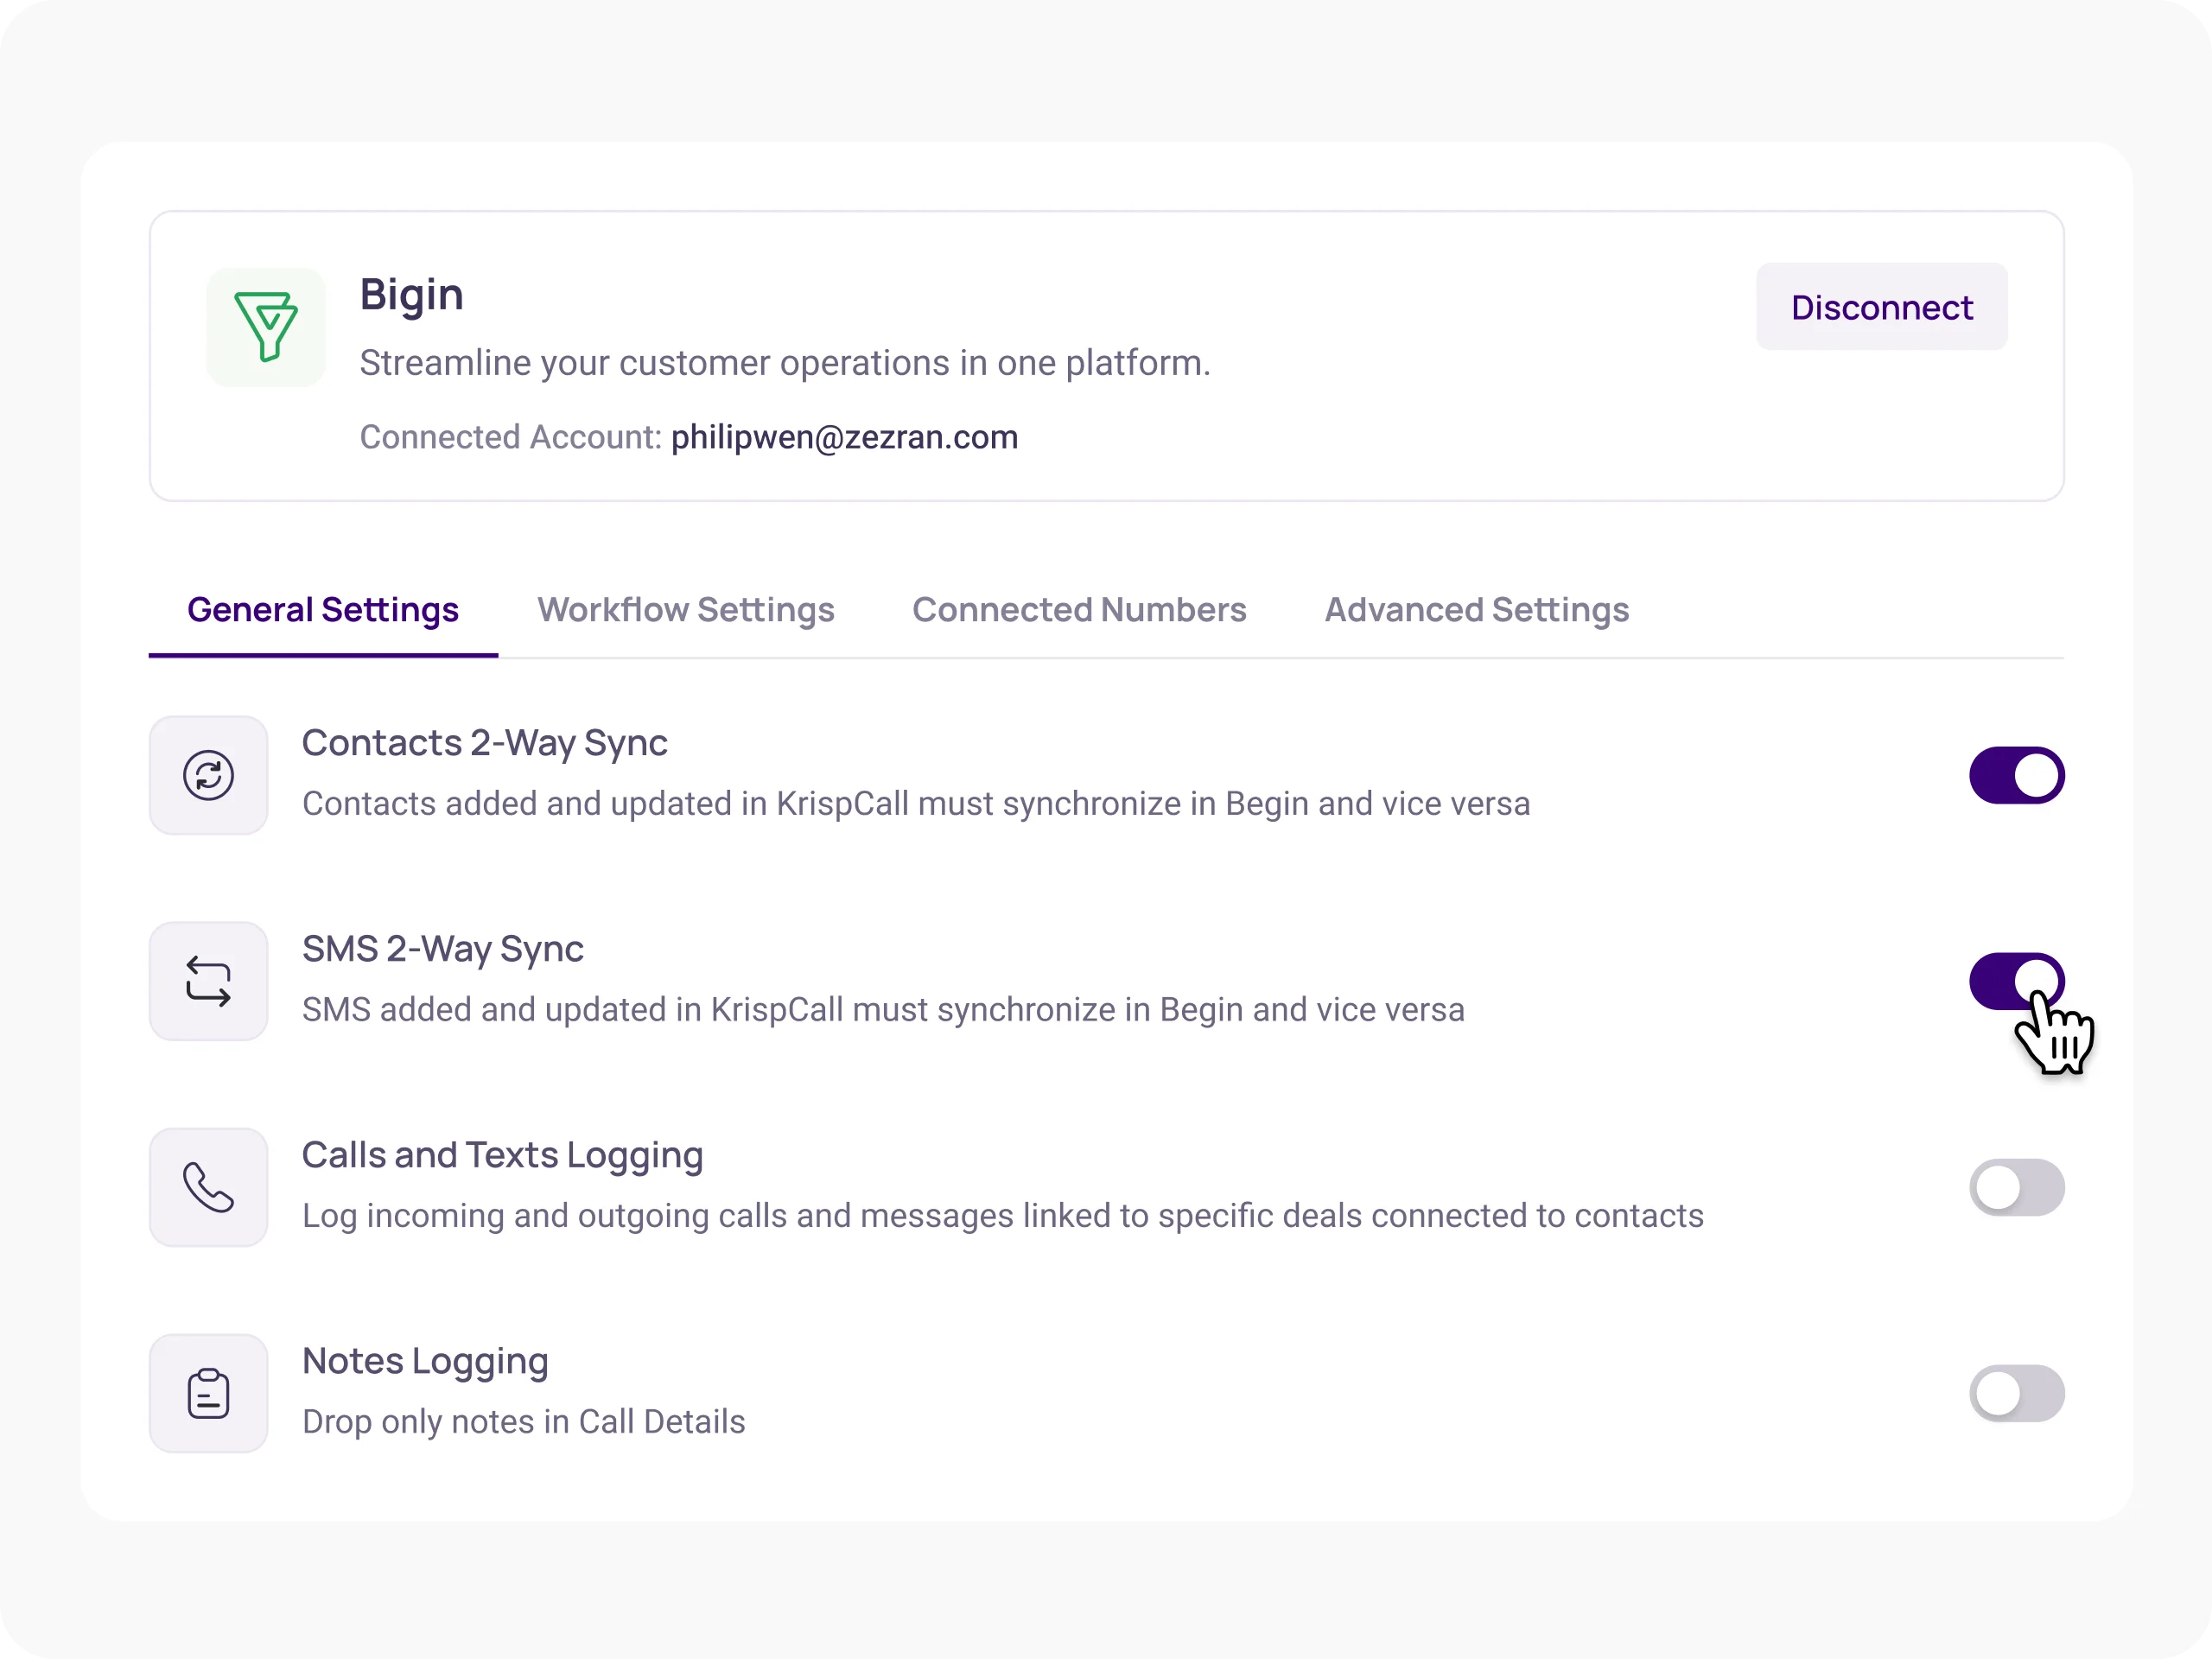Click 'Streamline your customer operations in one platform.' text
2212x1659 pixels.
click(785, 363)
